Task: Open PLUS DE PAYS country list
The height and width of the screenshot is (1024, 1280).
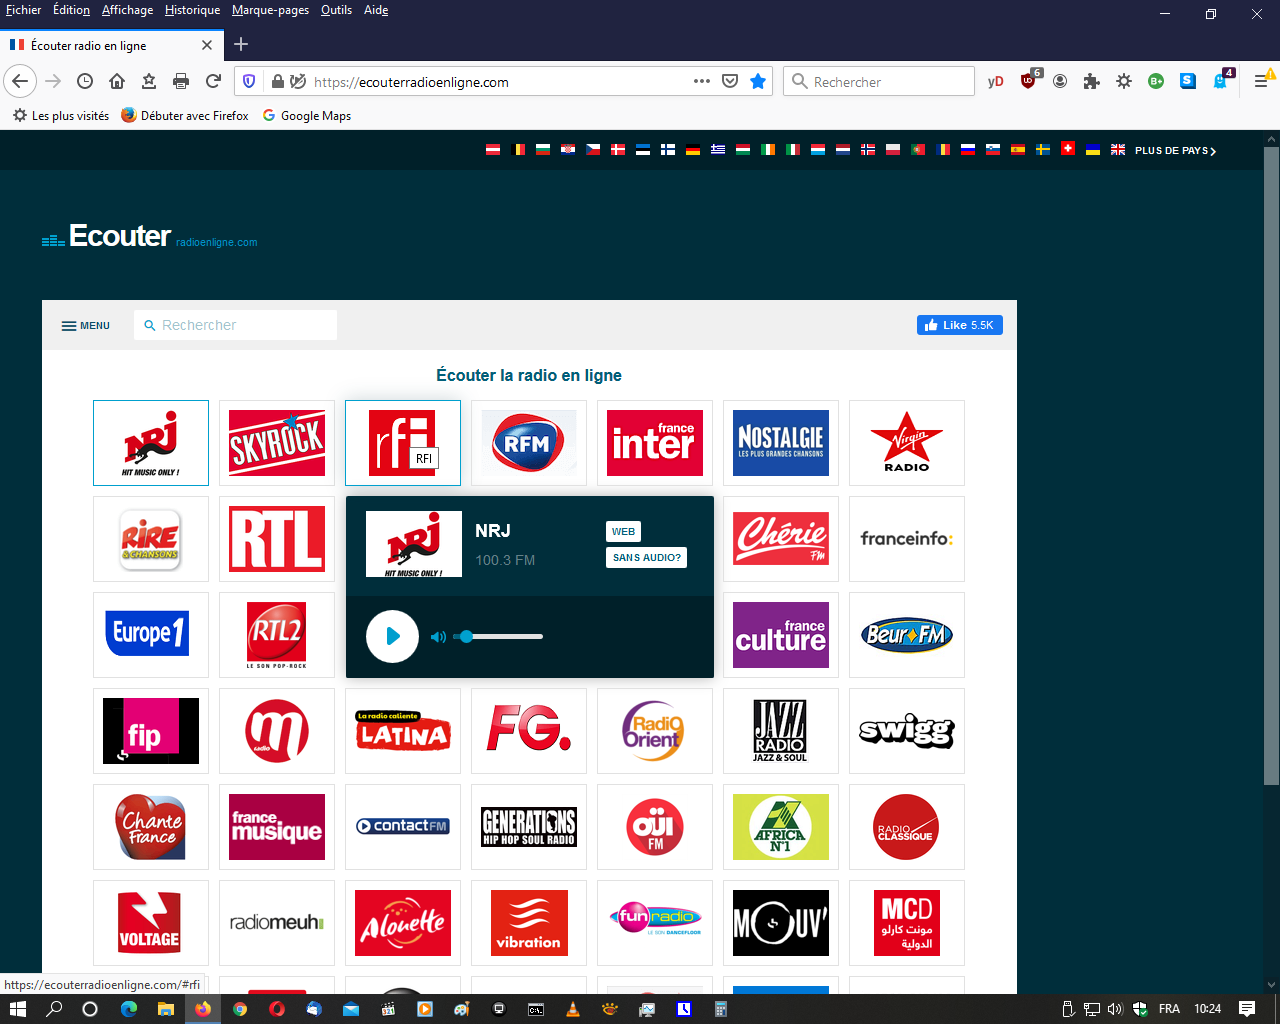Action: pyautogui.click(x=1175, y=151)
